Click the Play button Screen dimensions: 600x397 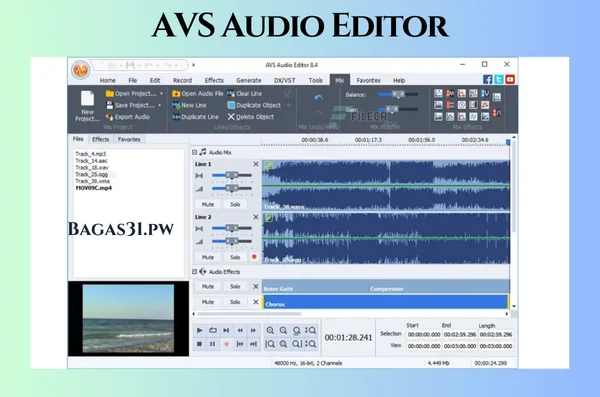[x=199, y=330]
